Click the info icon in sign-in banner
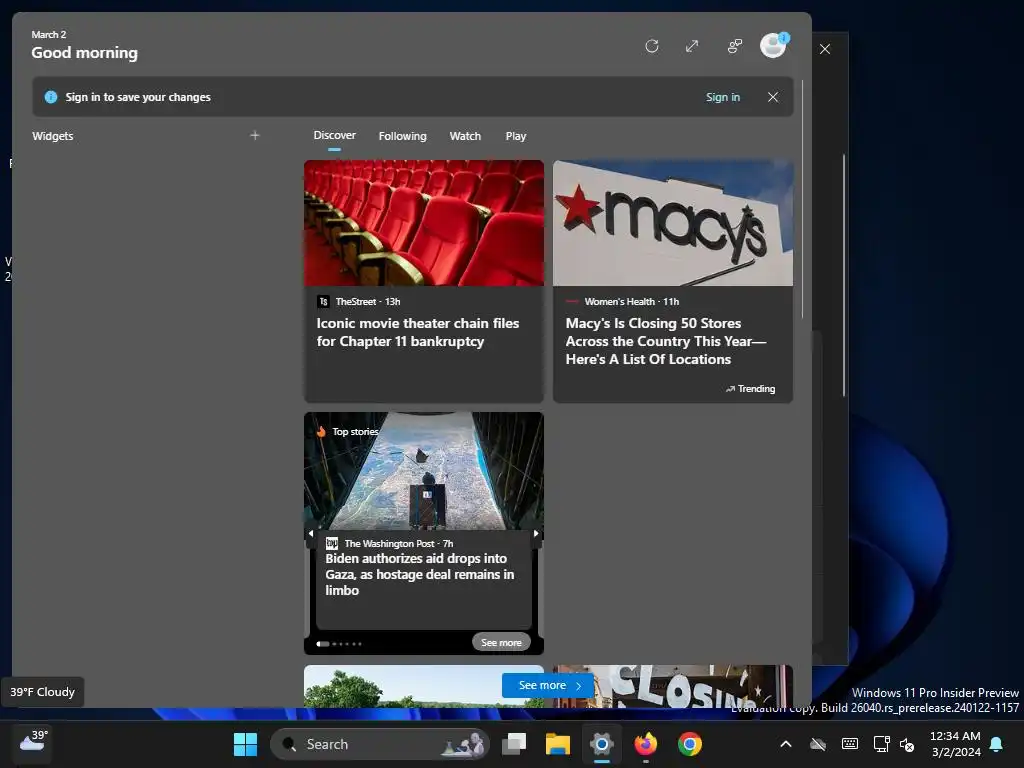This screenshot has width=1024, height=768. 50,97
